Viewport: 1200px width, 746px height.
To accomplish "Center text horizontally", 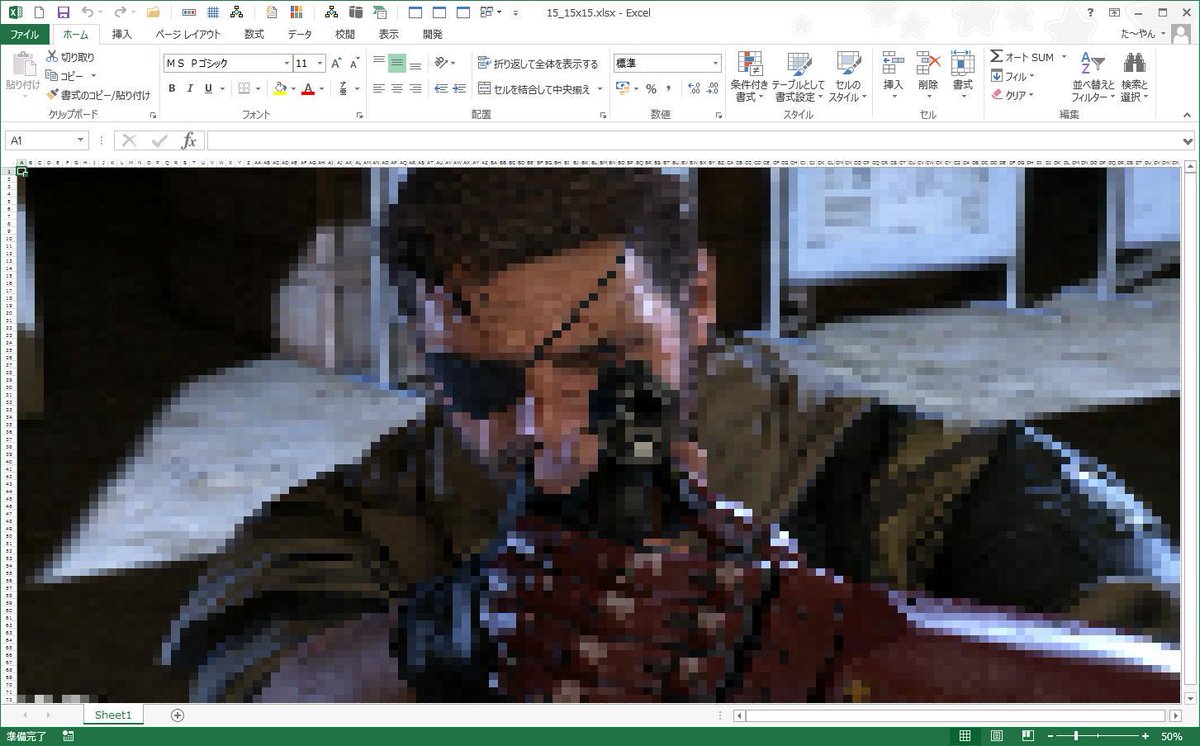I will pyautogui.click(x=397, y=89).
